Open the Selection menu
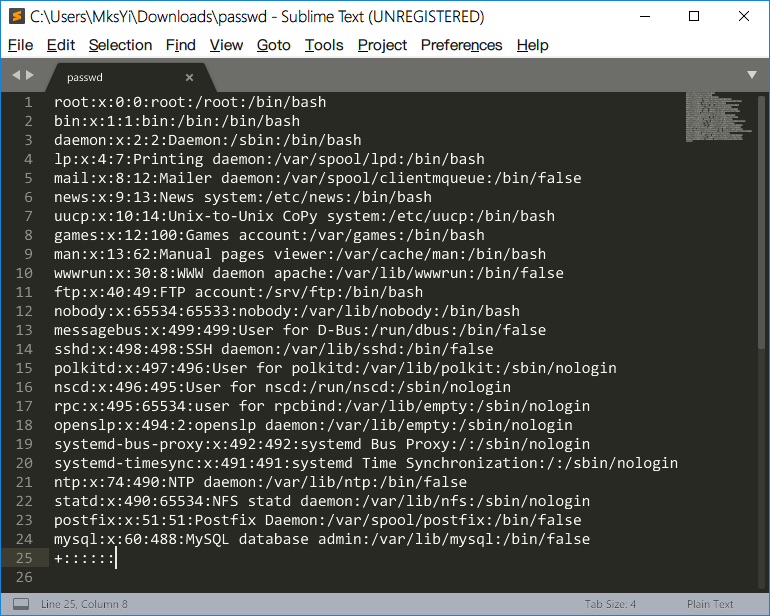Image resolution: width=770 pixels, height=616 pixels. pos(120,45)
